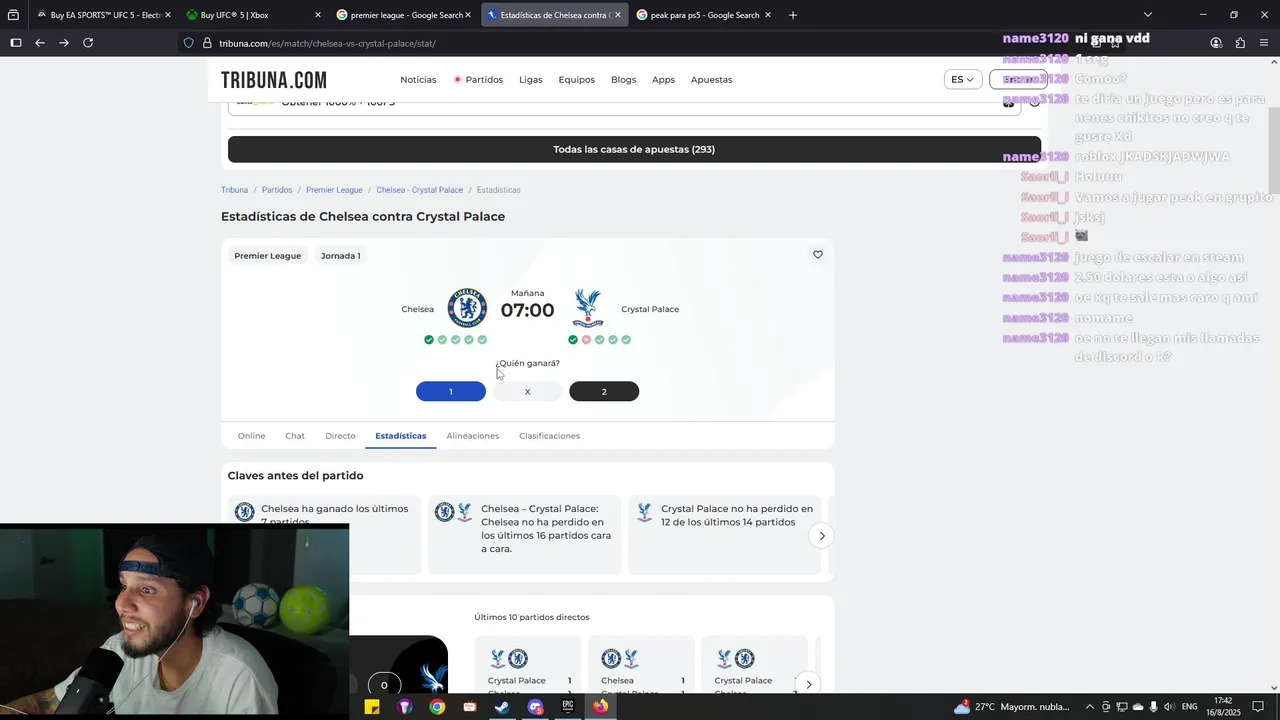The image size is (1280, 720).
Task: Reload the page with the refresh icon
Action: (x=88, y=43)
